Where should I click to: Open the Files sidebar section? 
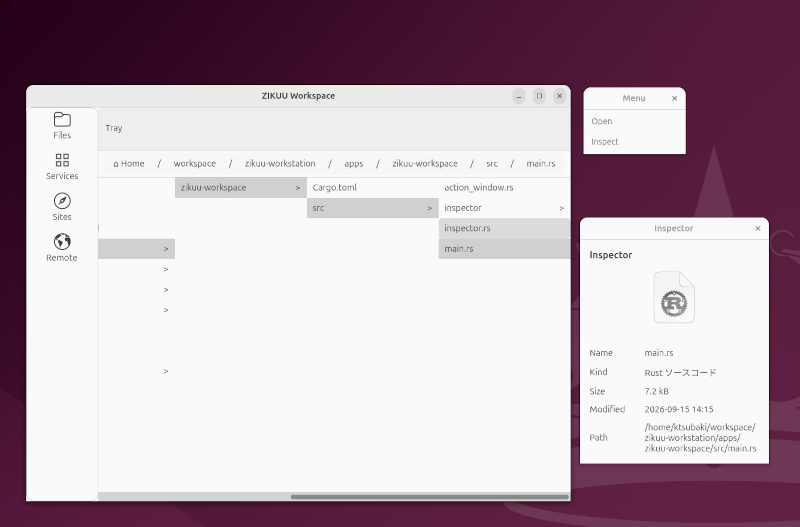point(62,126)
